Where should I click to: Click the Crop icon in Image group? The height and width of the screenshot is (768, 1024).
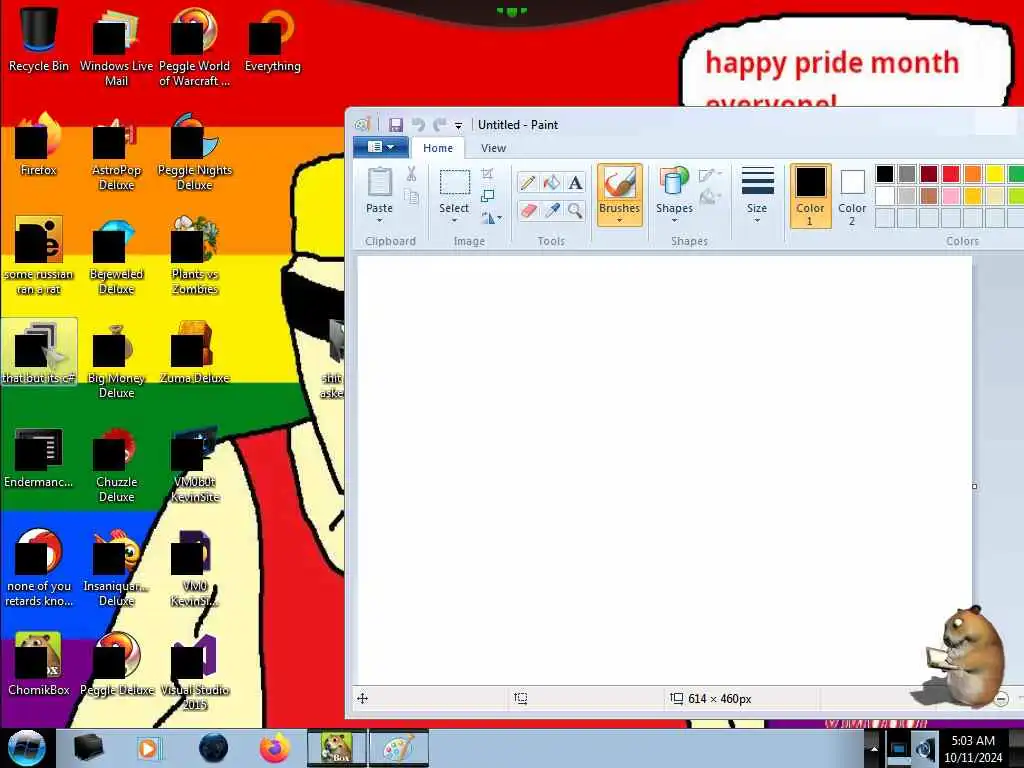[487, 174]
